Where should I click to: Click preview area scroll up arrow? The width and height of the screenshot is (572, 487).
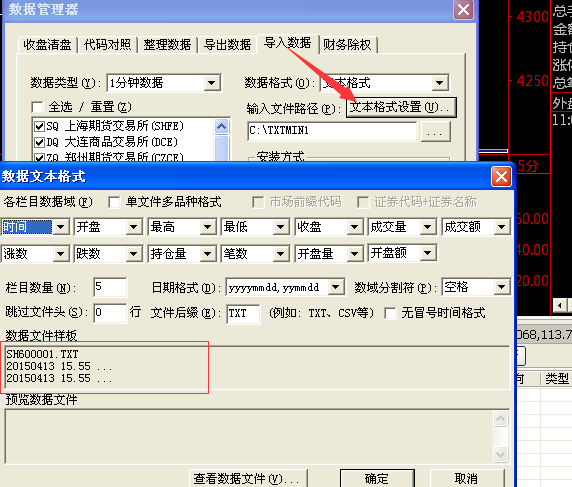(500, 418)
